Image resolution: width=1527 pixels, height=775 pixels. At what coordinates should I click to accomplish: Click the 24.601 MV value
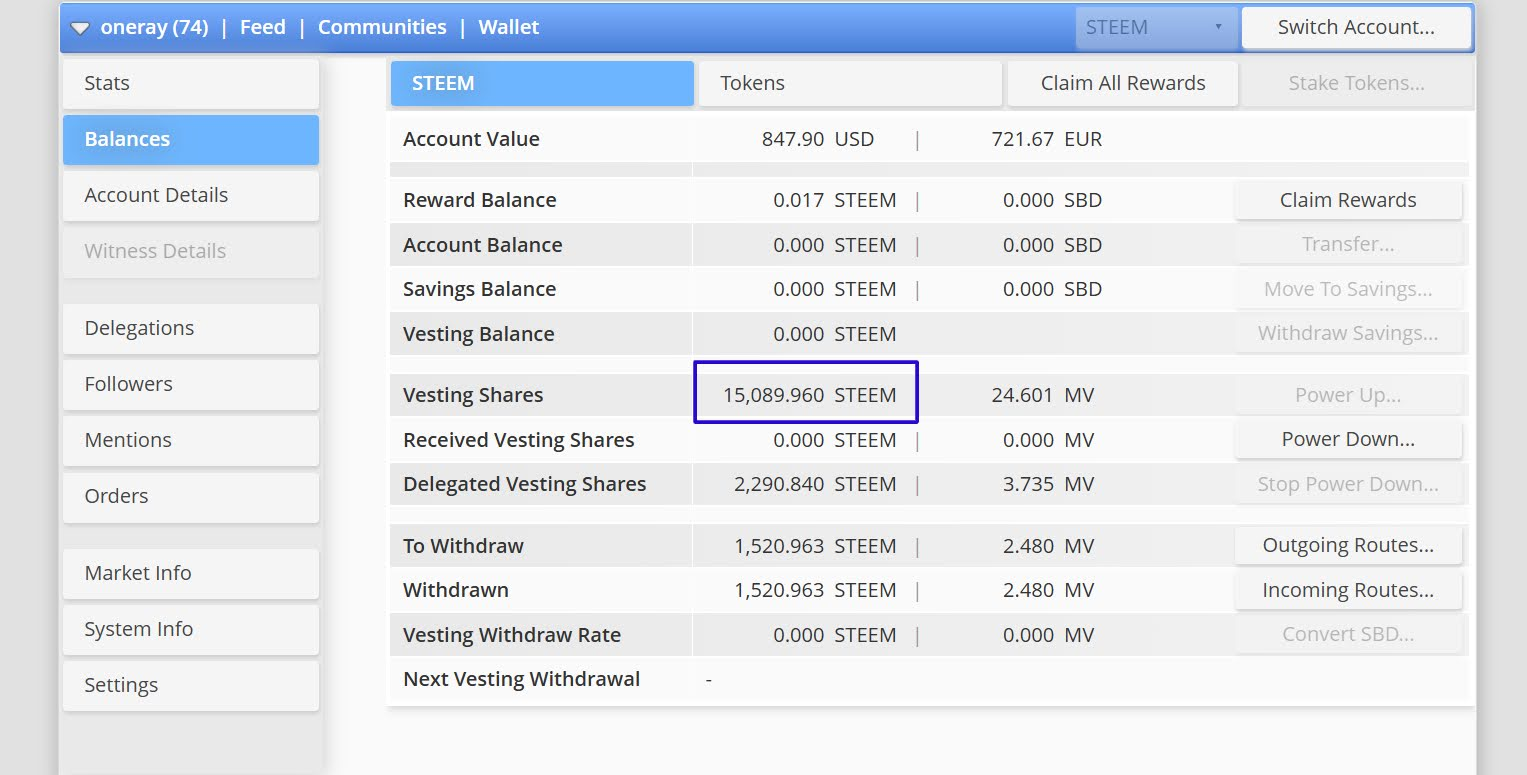coord(1043,395)
